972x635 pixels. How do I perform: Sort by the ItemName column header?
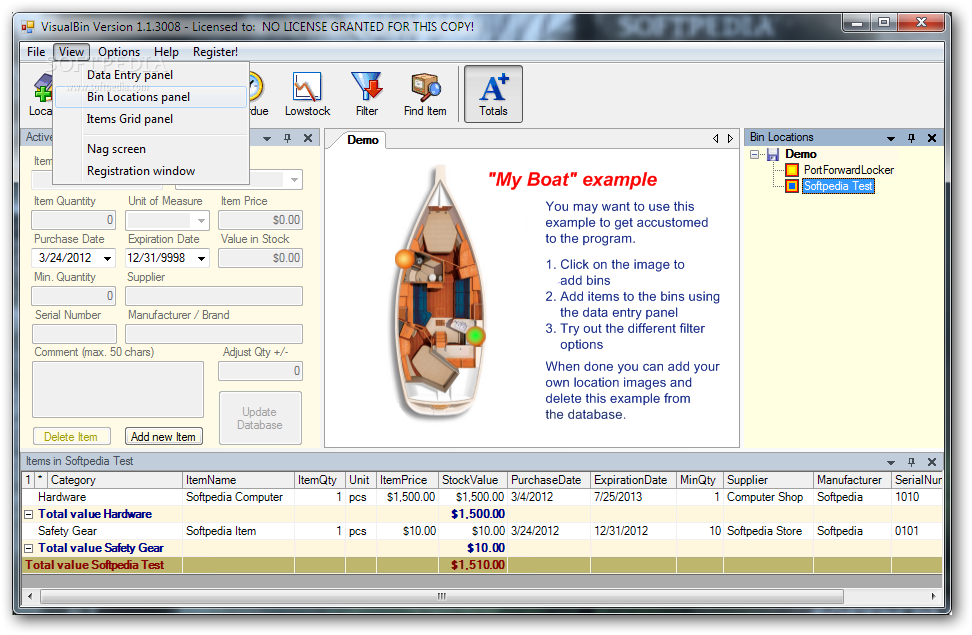coord(238,480)
